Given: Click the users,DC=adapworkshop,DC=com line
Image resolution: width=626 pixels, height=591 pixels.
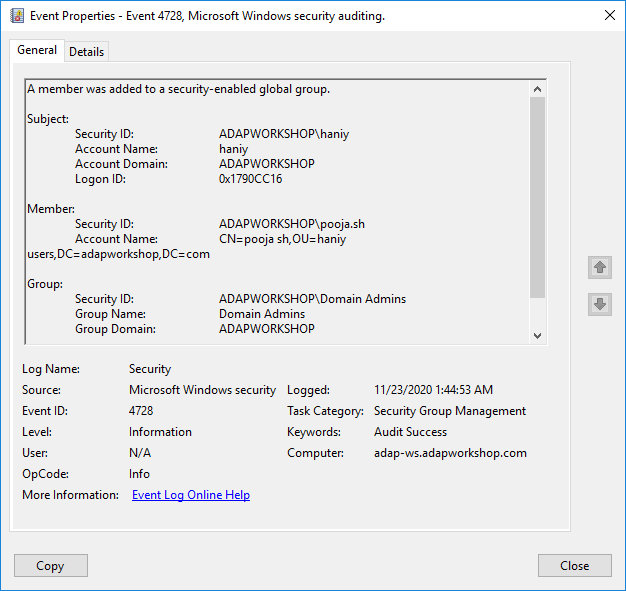Looking at the screenshot, I should [x=119, y=254].
